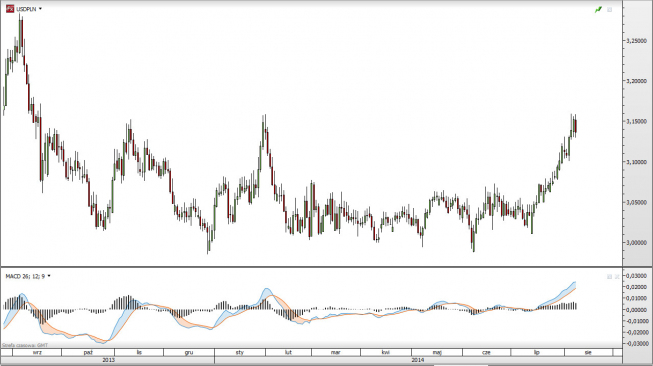
Task: Click the green chart-trend icon at top right
Action: point(598,9)
